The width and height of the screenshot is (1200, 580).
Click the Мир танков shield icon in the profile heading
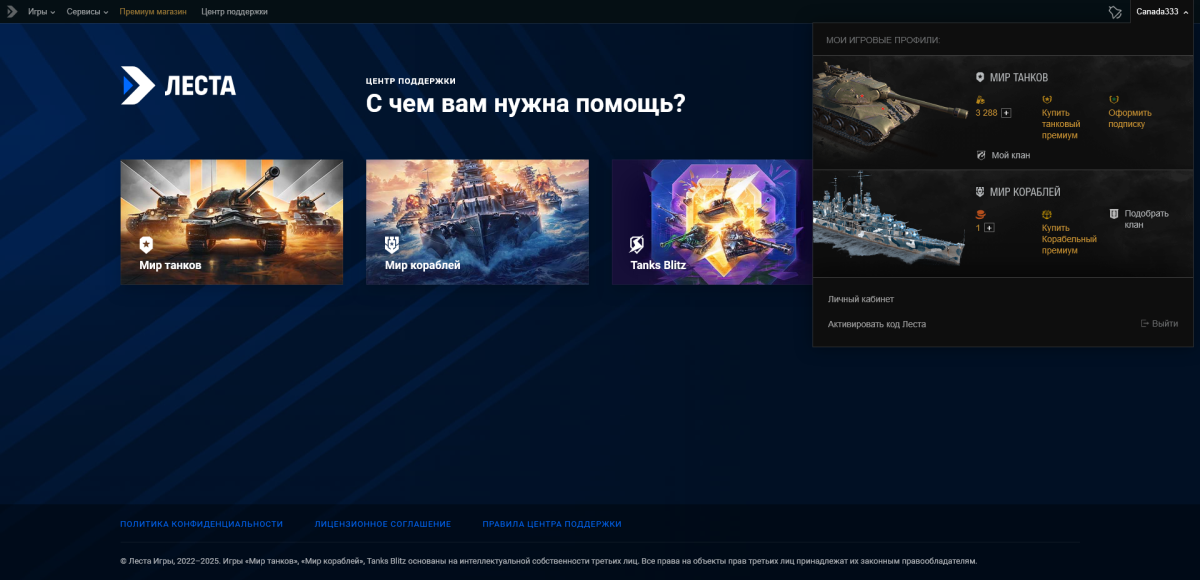[981, 77]
